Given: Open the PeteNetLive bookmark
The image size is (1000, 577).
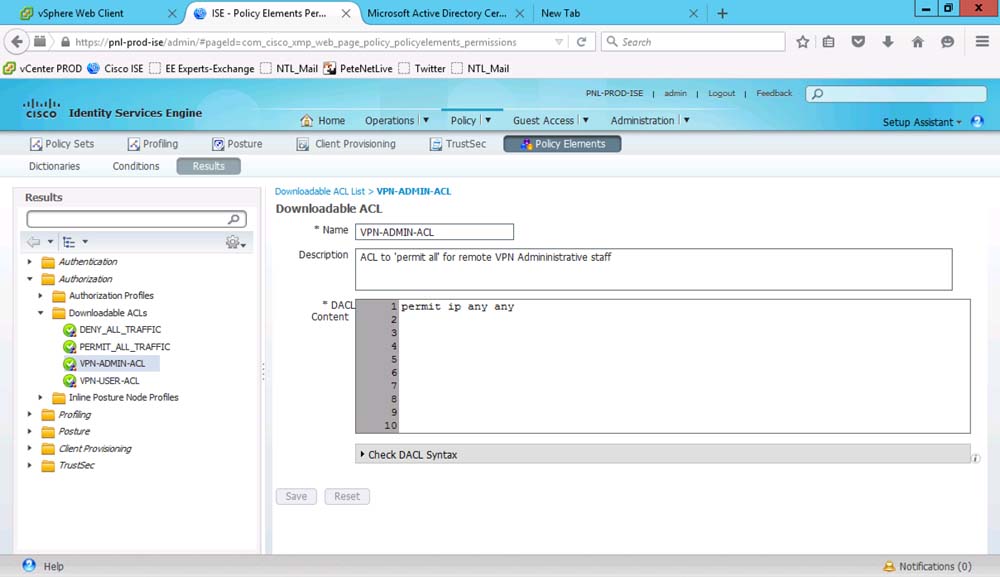Looking at the screenshot, I should pyautogui.click(x=358, y=69).
